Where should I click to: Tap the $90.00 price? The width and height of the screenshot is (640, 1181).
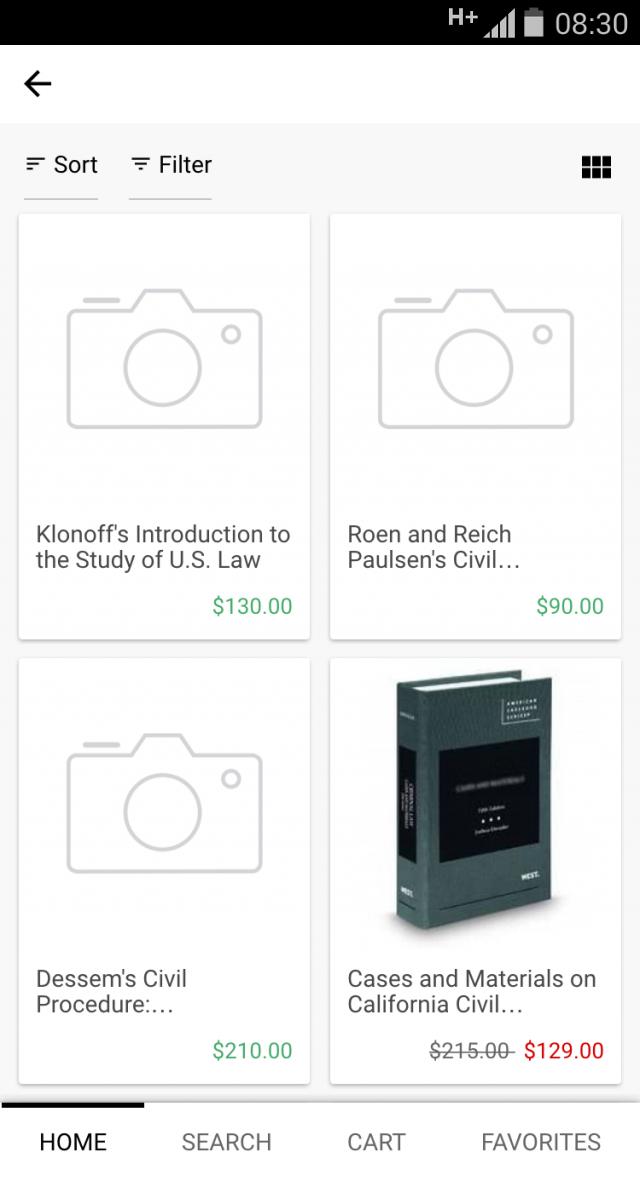point(570,606)
